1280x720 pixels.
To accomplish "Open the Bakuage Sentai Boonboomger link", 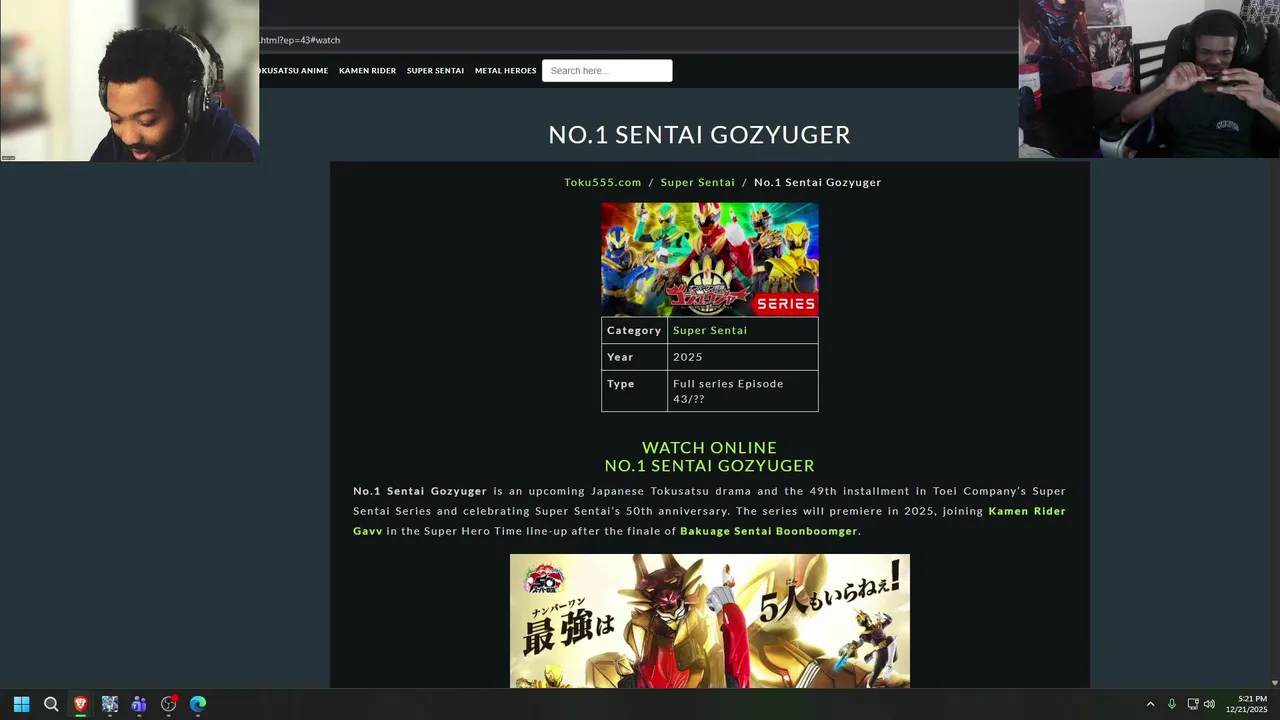I will [769, 531].
